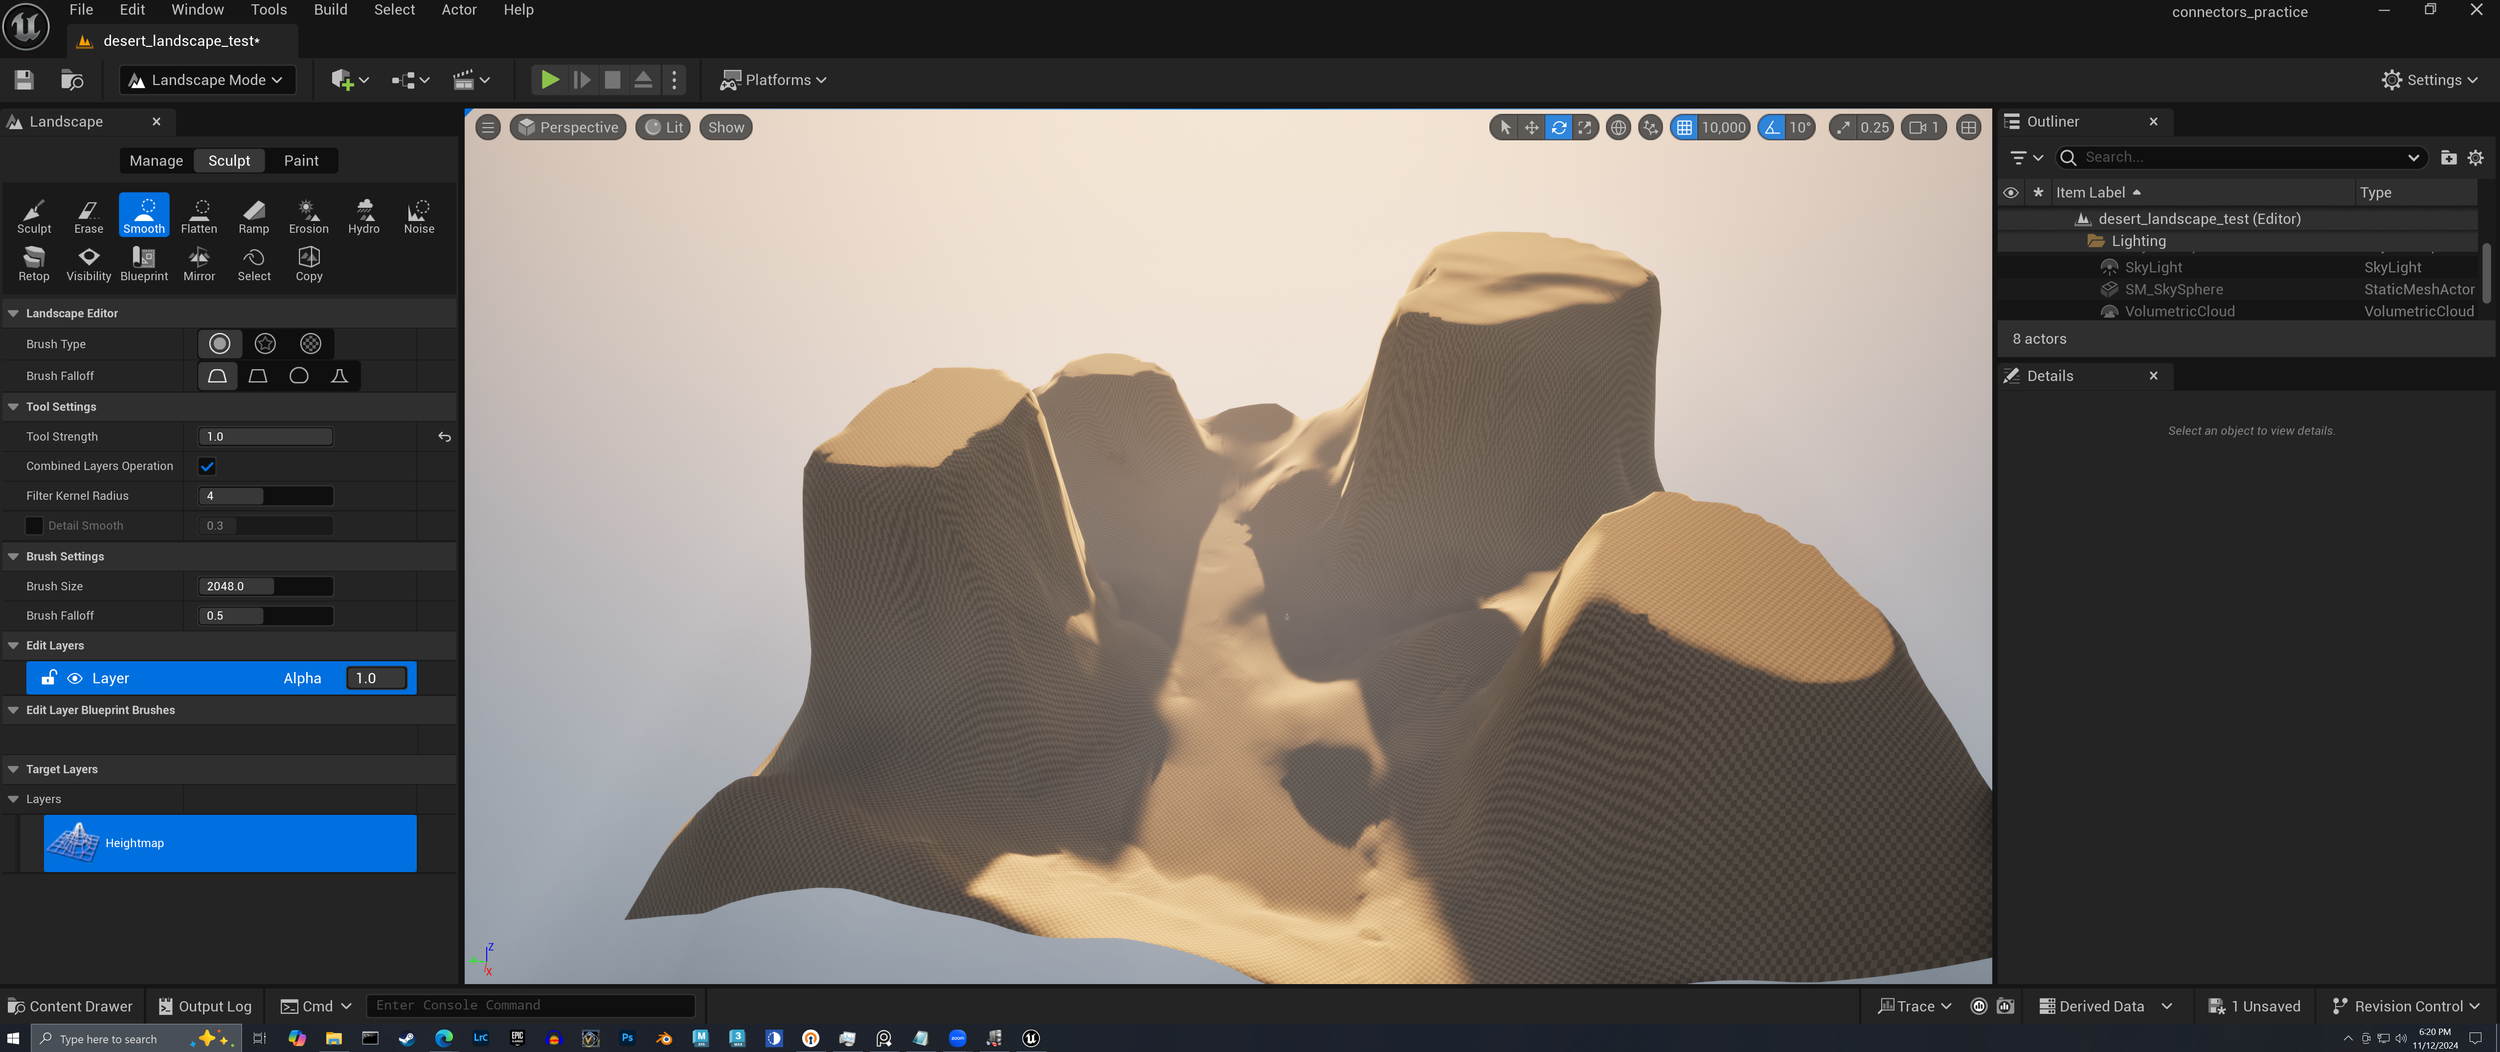
Task: Open Windows taskbar search box
Action: tap(135, 1039)
